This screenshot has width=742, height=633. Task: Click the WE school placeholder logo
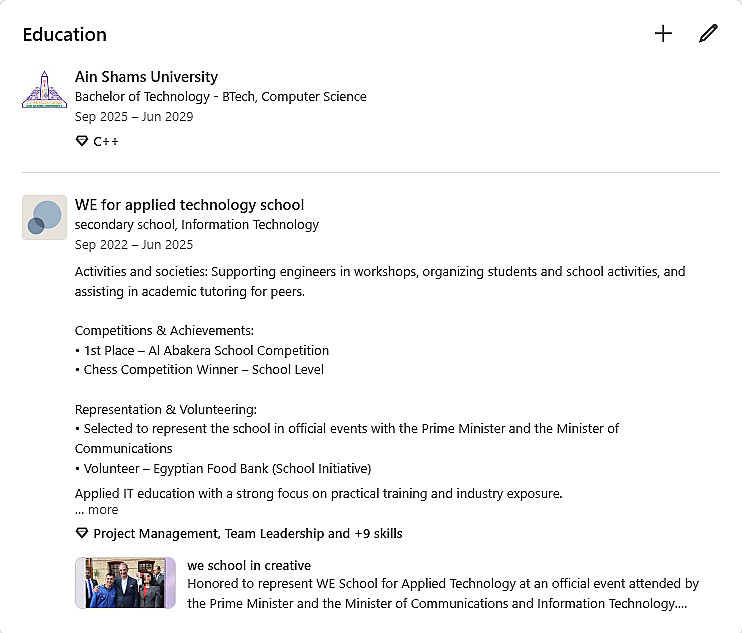(44, 217)
